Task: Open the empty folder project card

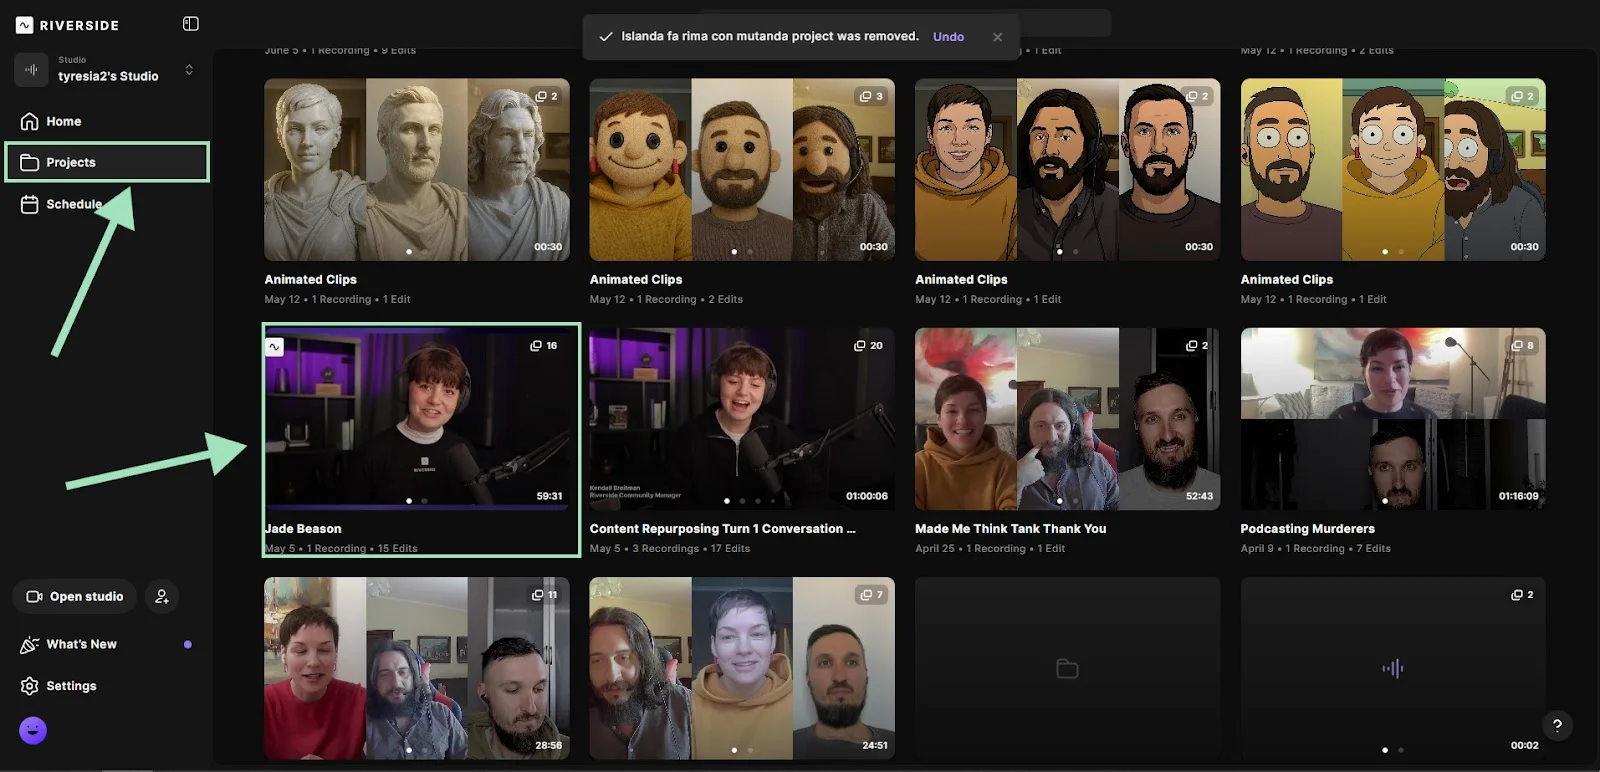Action: coord(1067,668)
